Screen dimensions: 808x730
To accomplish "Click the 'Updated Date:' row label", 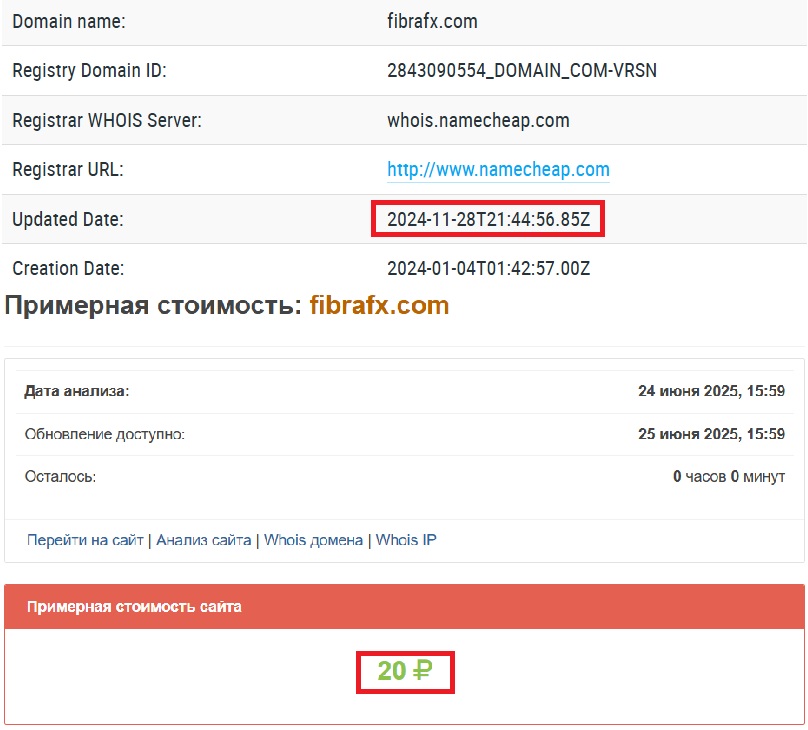I will [67, 219].
